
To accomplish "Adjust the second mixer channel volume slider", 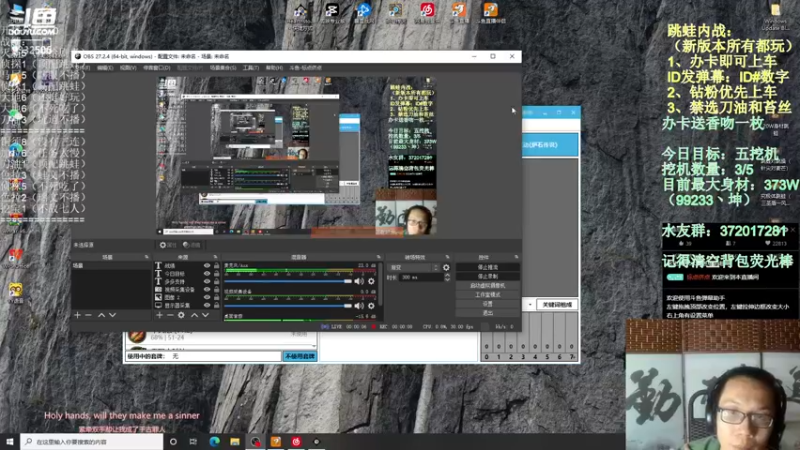I will 288,306.
